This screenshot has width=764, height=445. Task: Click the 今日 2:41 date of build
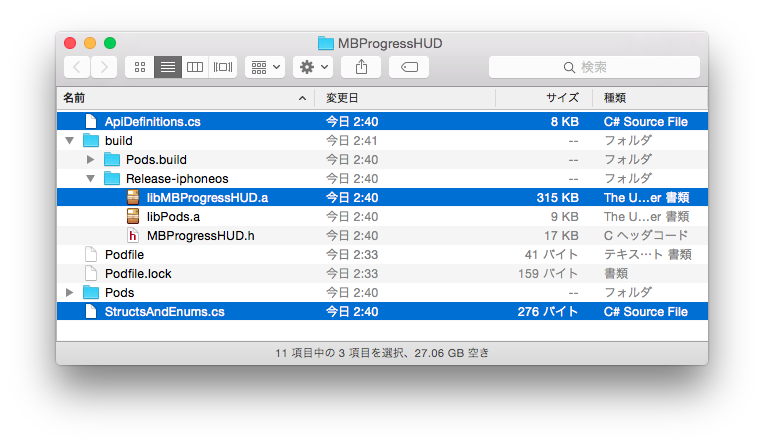[x=352, y=141]
